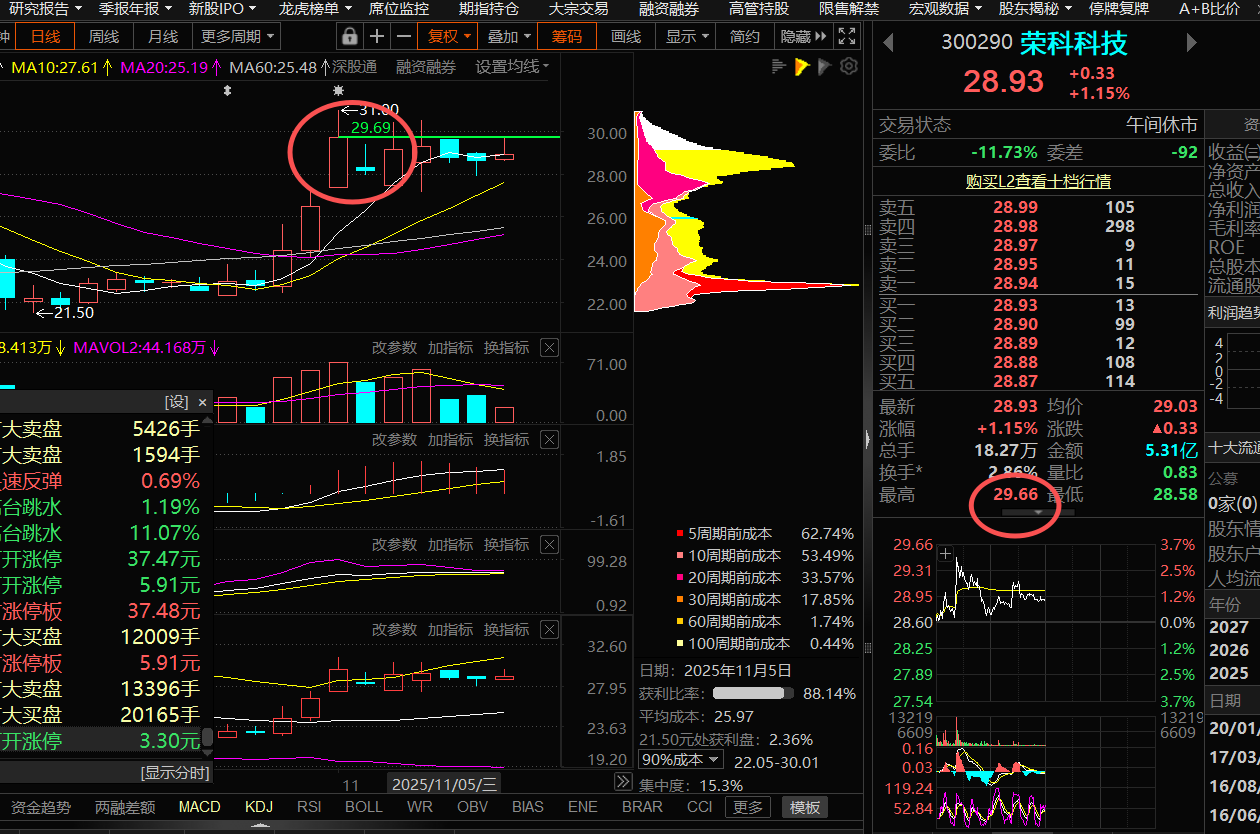Enter fullscreen chart mode
Viewport: 1260px width, 834px height.
click(846, 36)
